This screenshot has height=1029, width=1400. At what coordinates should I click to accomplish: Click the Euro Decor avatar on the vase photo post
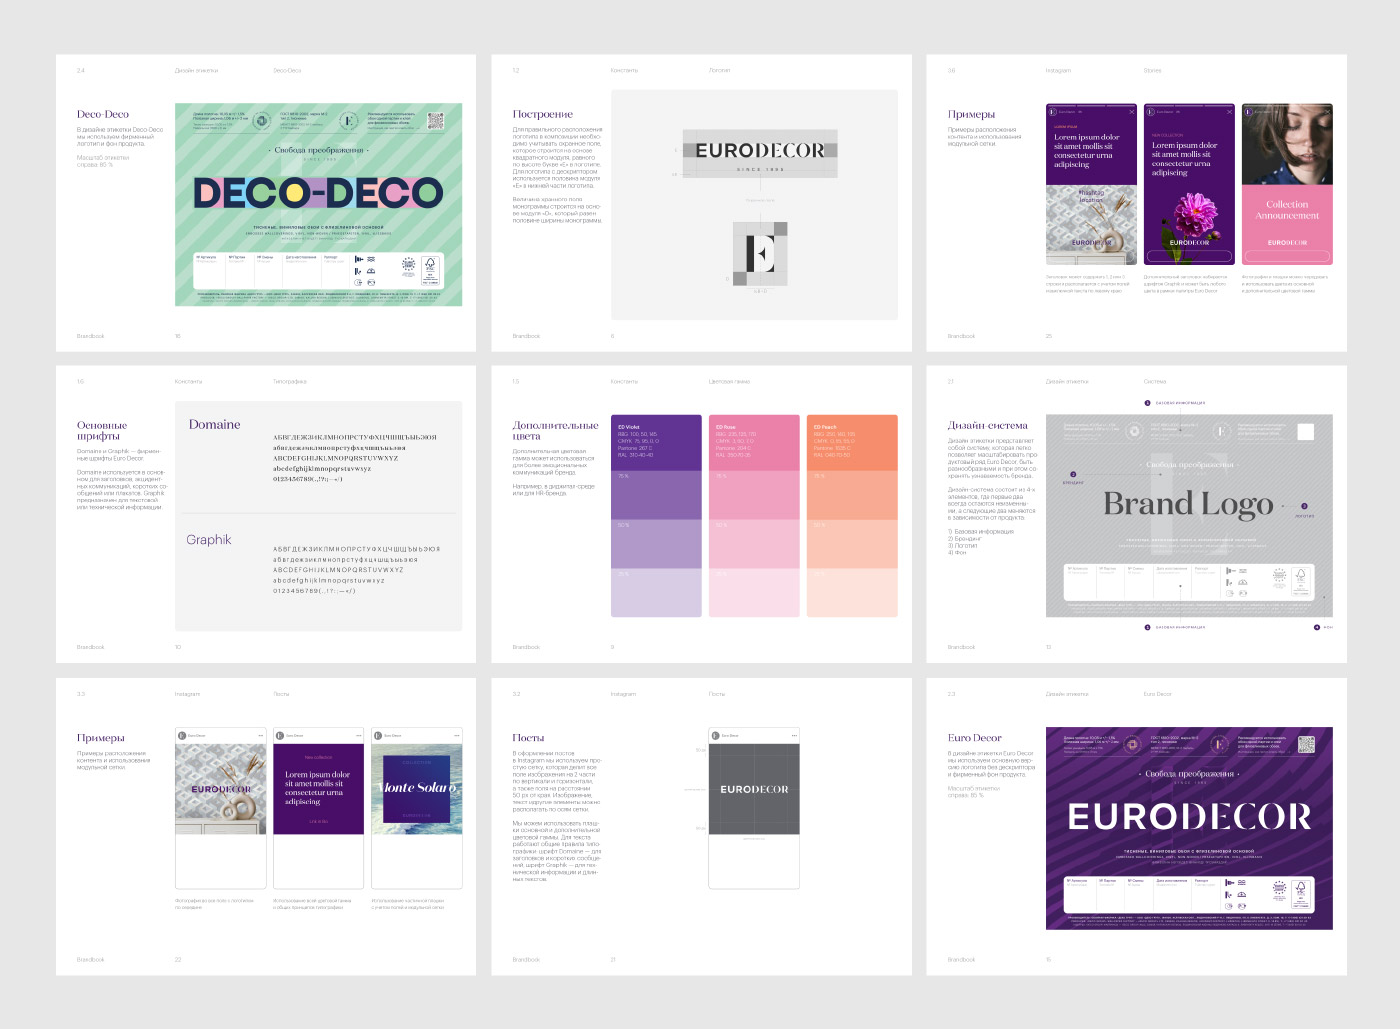pos(182,735)
